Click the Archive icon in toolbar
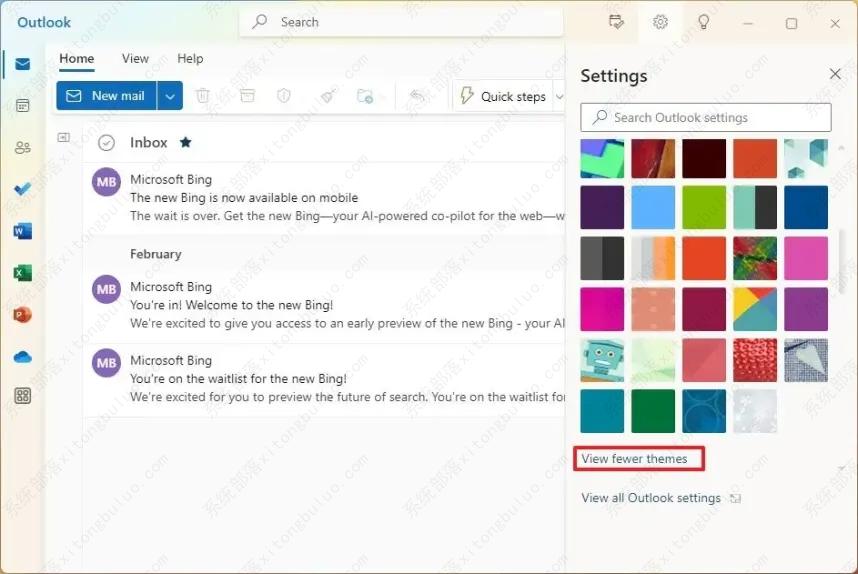This screenshot has height=574, width=858. [x=247, y=96]
